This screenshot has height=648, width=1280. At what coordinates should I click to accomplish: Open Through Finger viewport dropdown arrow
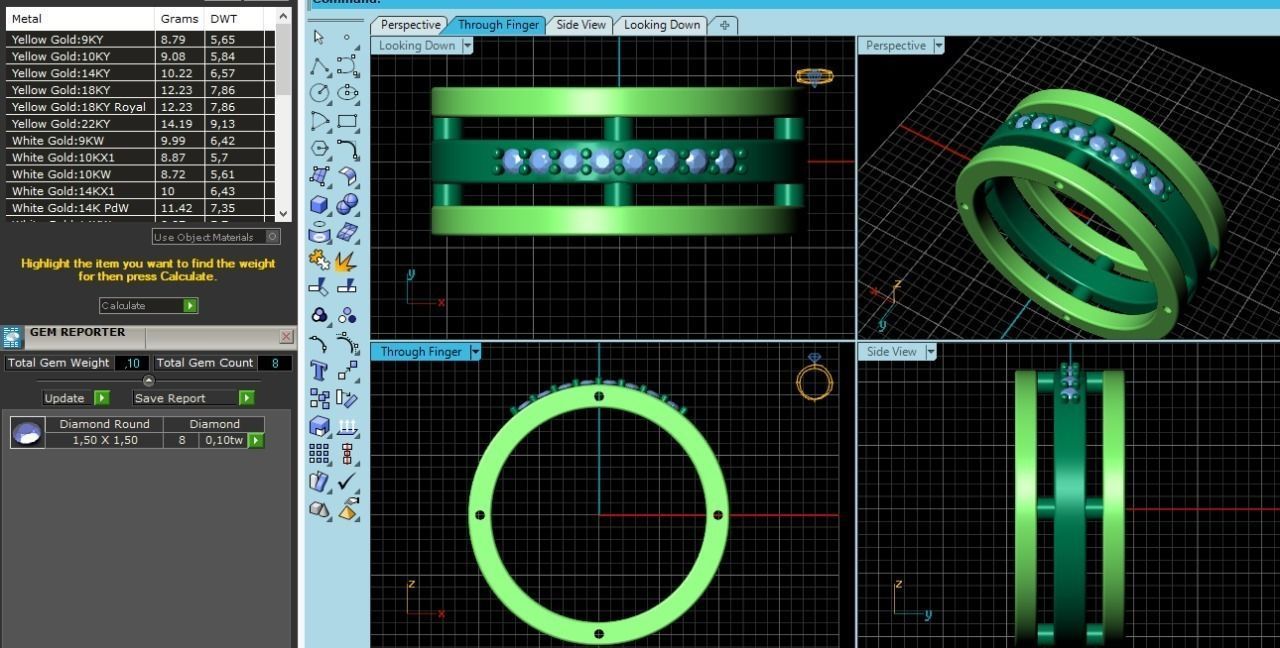[x=475, y=352]
